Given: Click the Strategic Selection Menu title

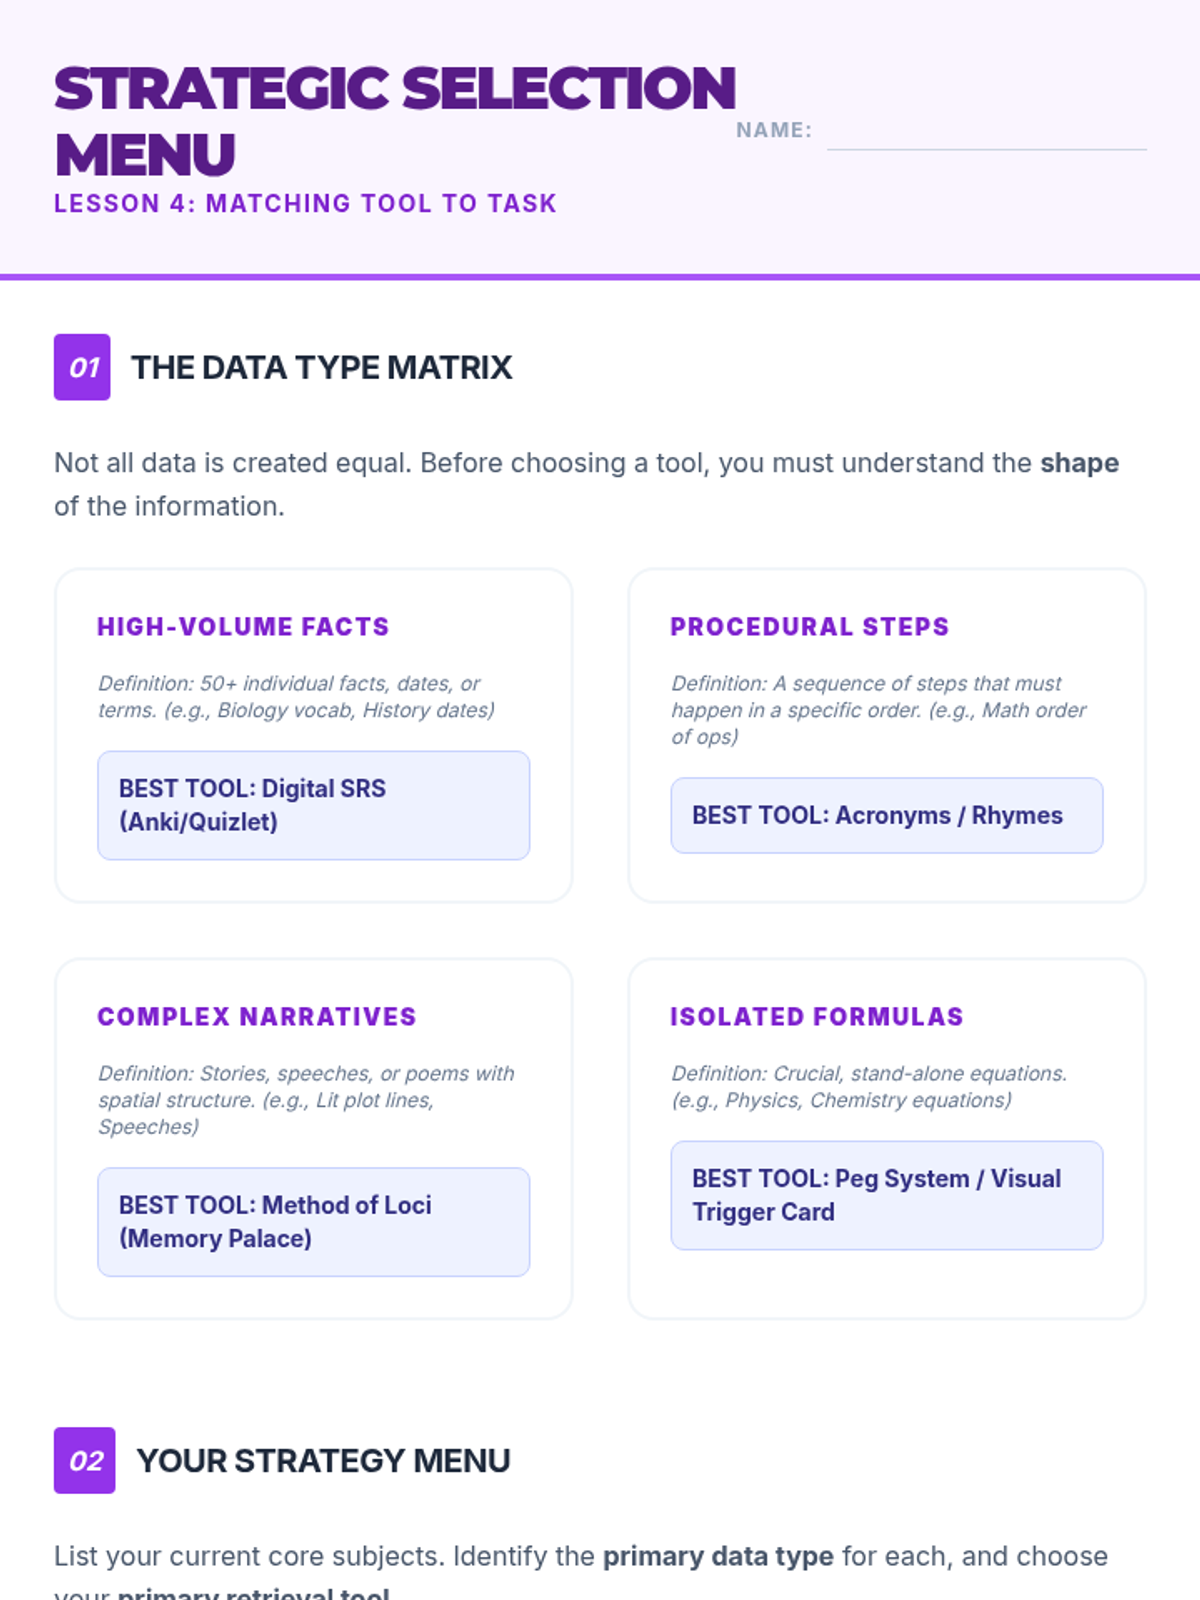Looking at the screenshot, I should [x=395, y=121].
